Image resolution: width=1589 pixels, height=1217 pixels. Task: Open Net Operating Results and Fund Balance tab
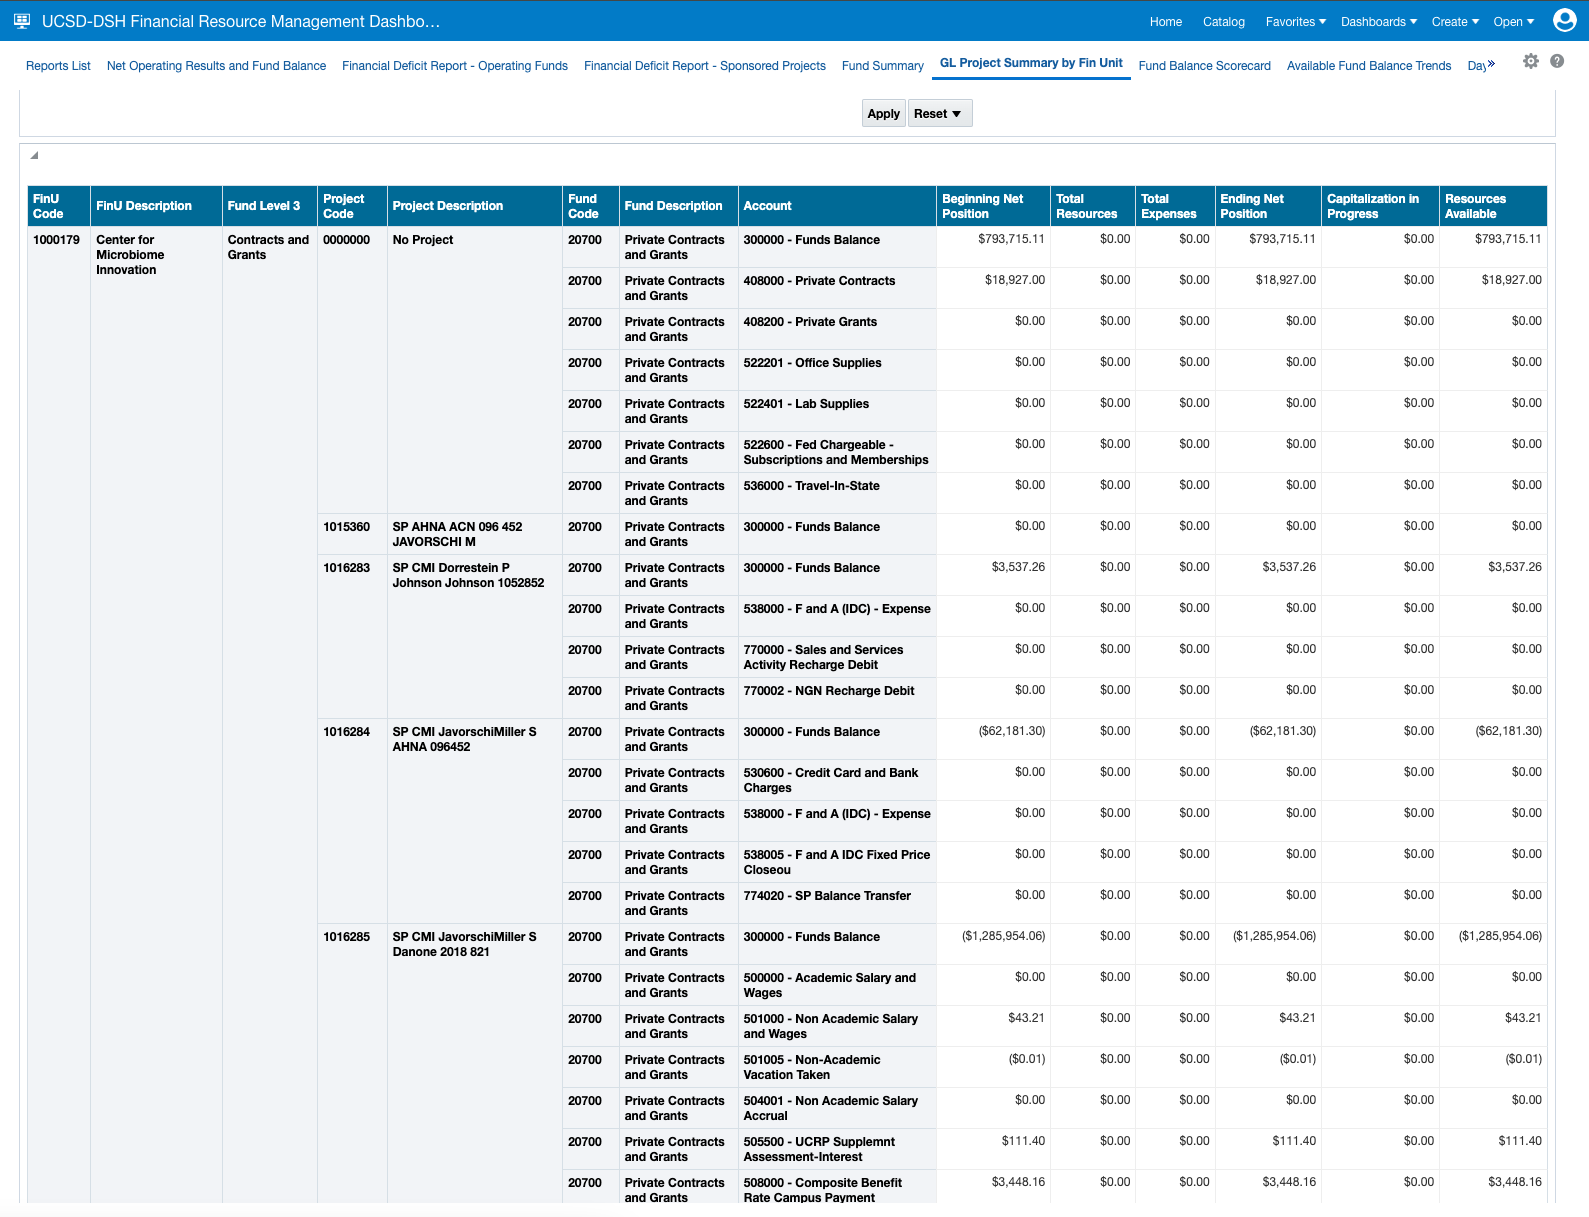point(216,66)
